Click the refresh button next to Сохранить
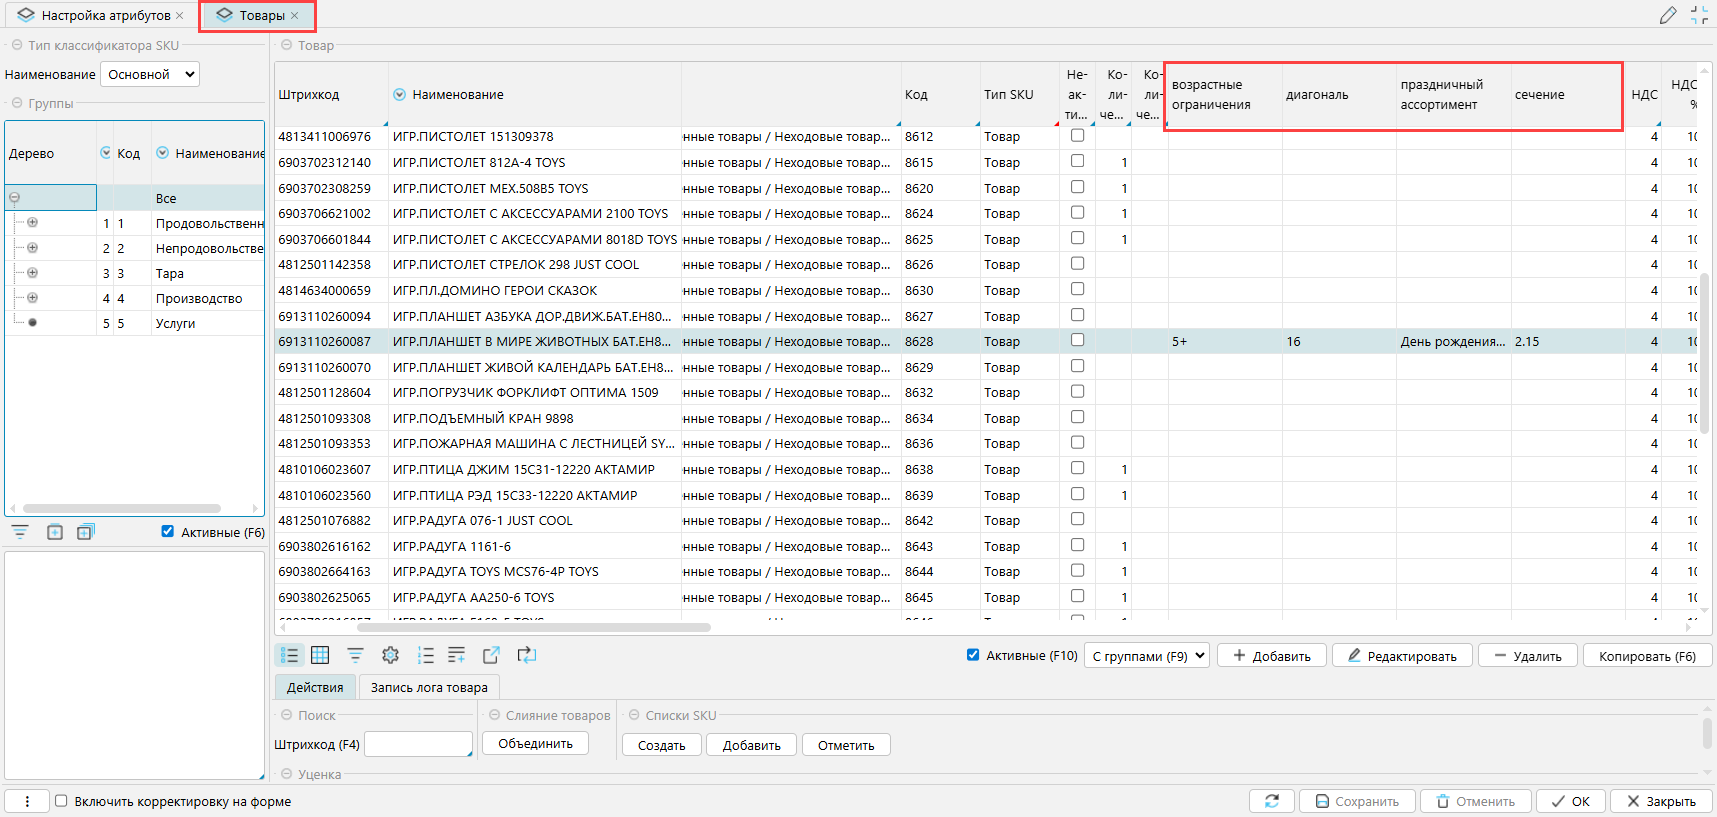 [1272, 801]
